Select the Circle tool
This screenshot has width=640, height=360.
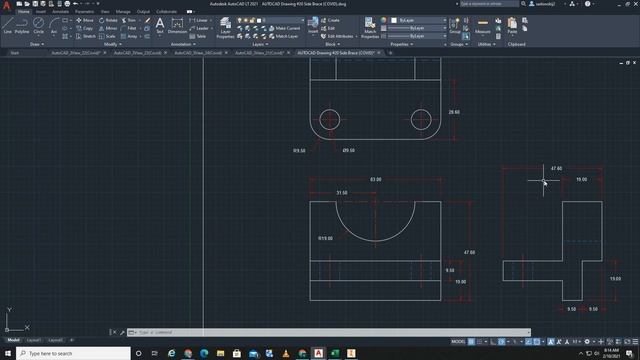tap(38, 26)
